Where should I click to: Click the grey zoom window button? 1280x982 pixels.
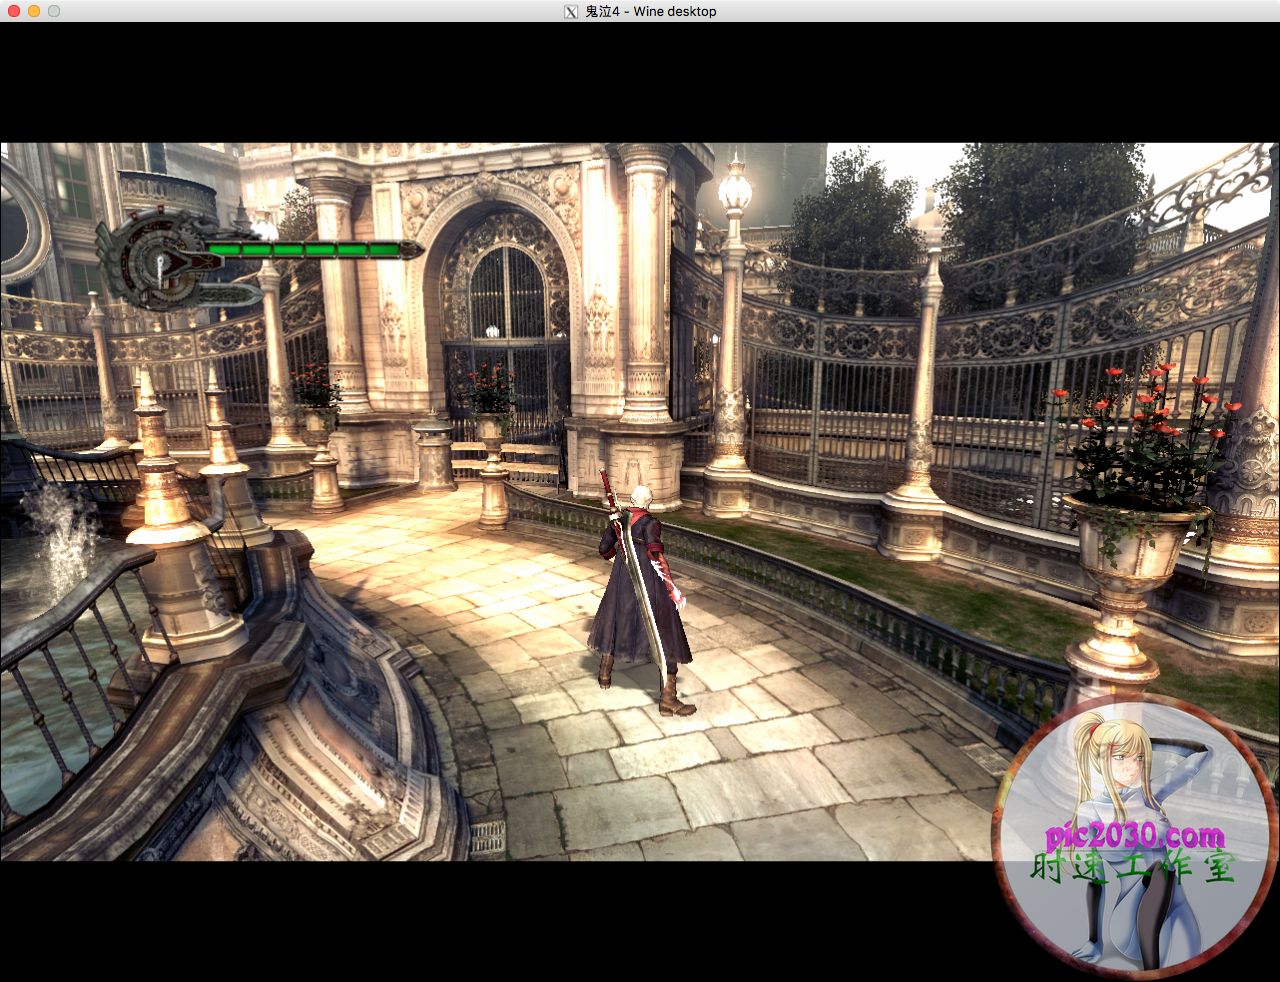point(54,11)
